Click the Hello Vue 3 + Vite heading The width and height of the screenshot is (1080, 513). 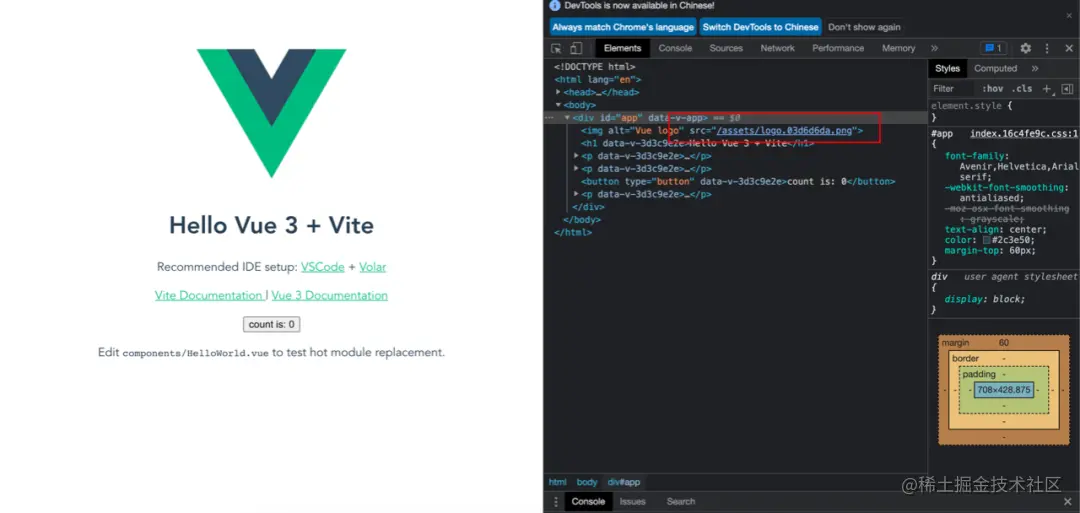271,225
